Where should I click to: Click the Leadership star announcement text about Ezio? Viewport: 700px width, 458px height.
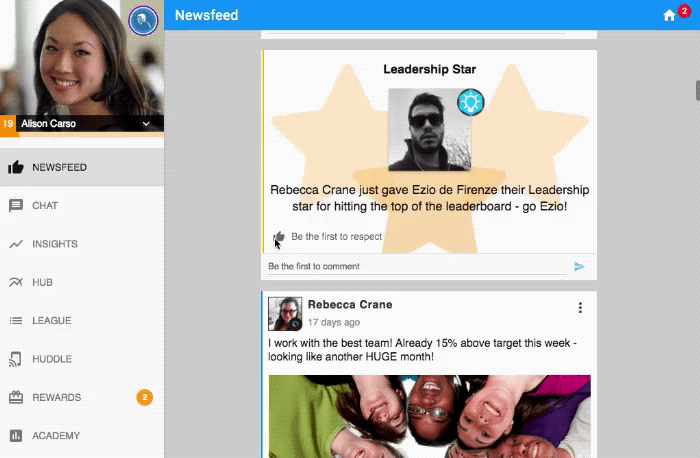tap(429, 198)
